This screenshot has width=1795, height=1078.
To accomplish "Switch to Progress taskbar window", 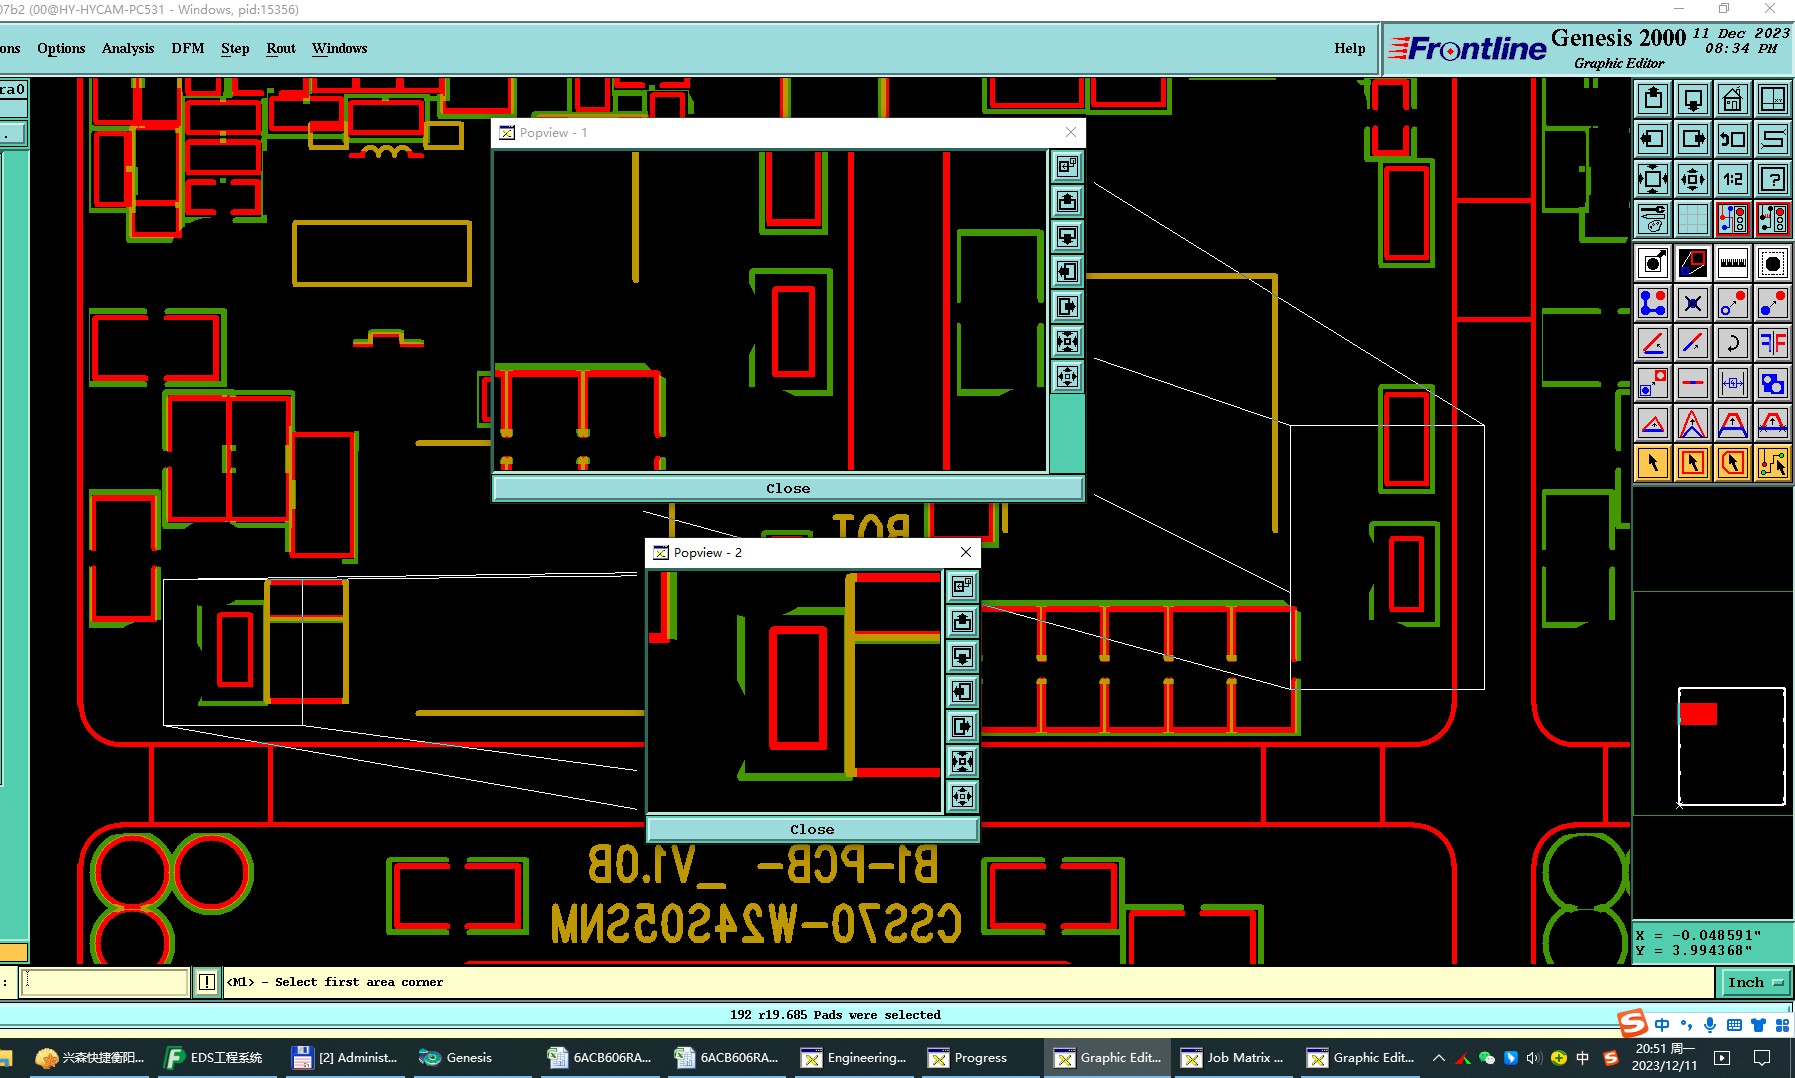I will 969,1057.
